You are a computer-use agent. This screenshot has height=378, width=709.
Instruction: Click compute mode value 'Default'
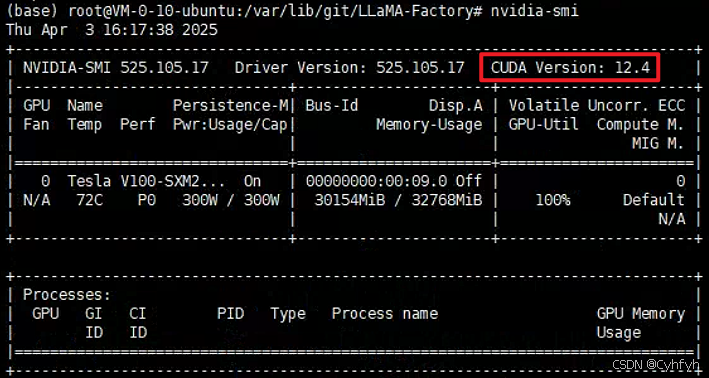(654, 200)
